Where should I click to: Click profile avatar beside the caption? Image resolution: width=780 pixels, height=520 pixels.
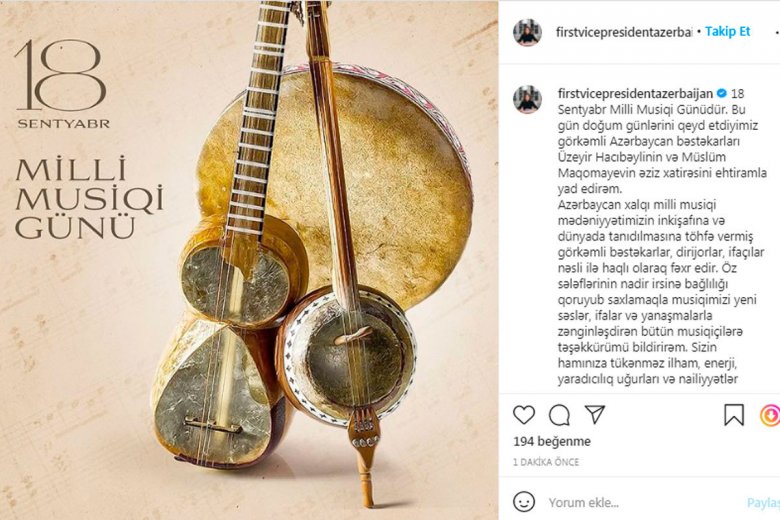(527, 100)
